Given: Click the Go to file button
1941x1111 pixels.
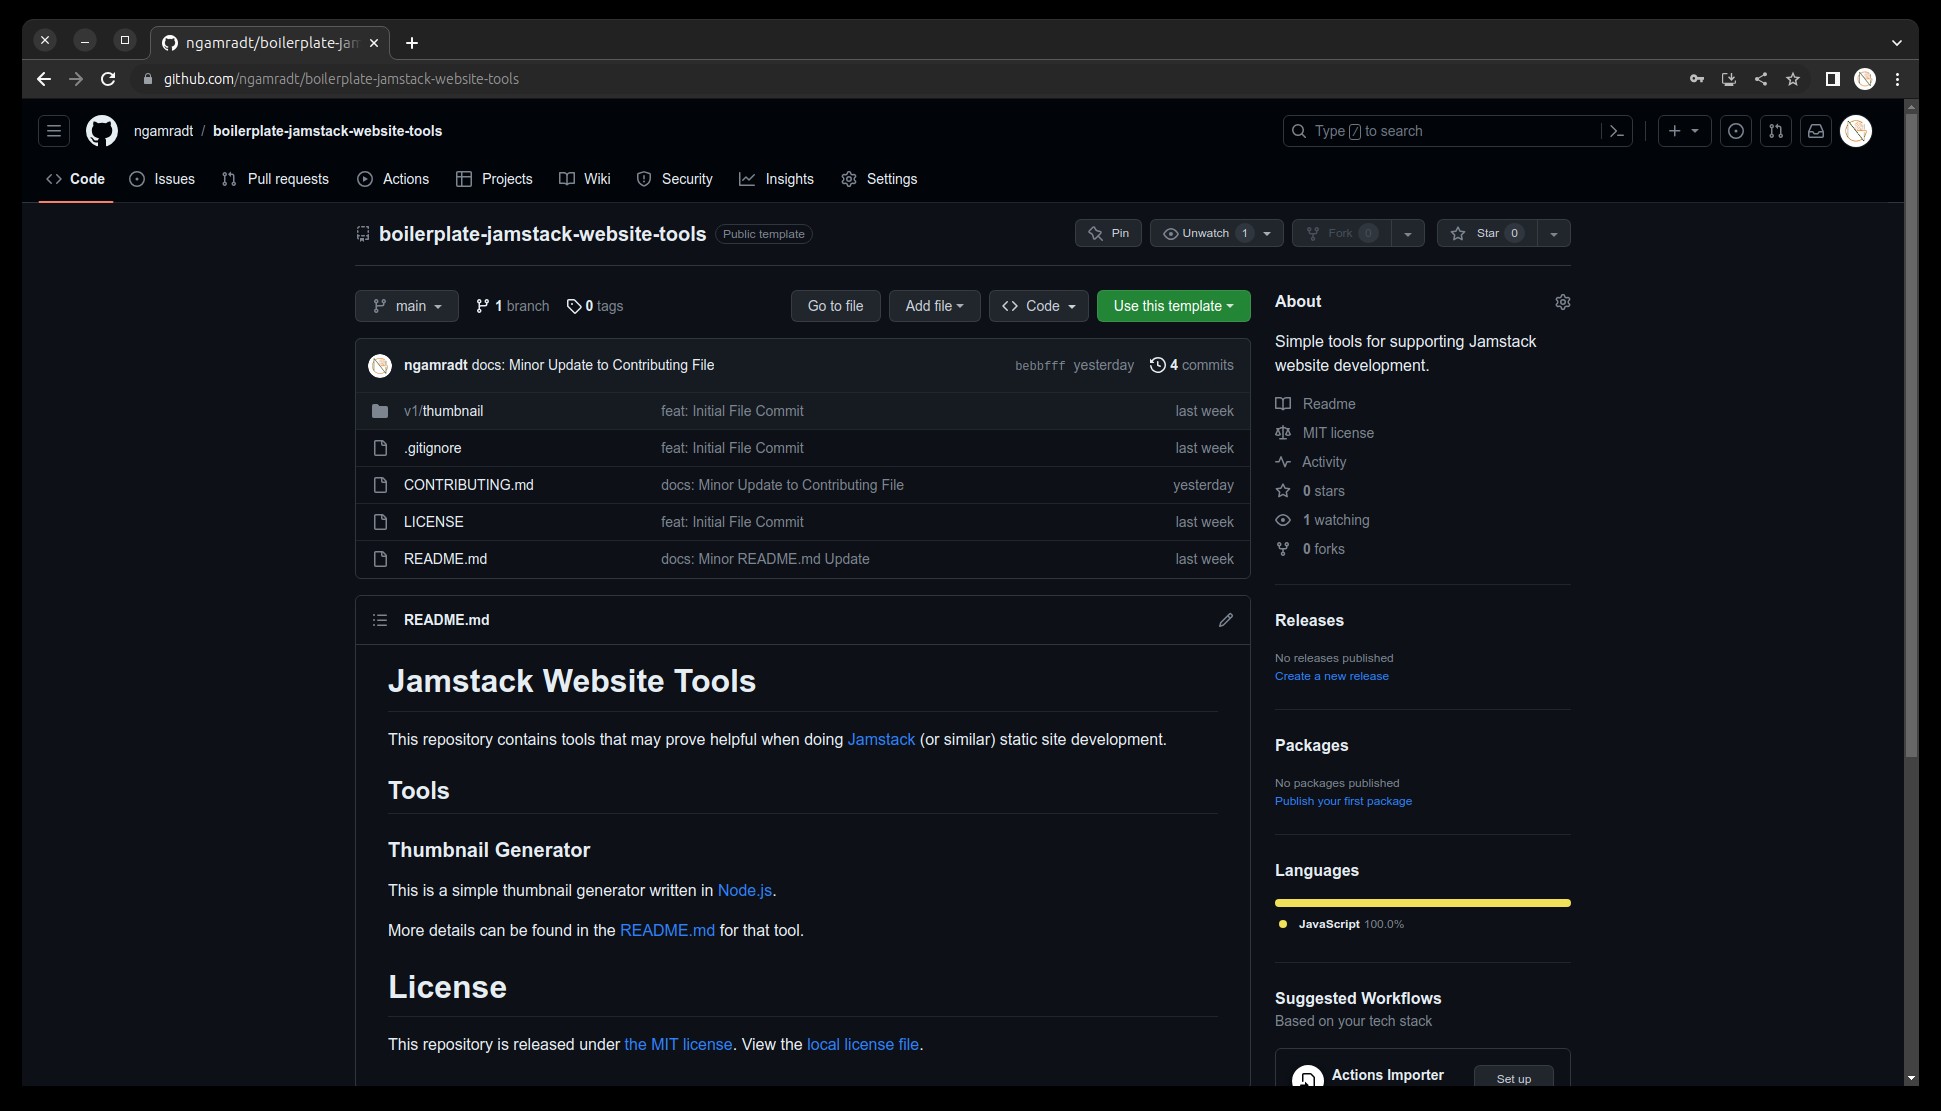Looking at the screenshot, I should (835, 306).
